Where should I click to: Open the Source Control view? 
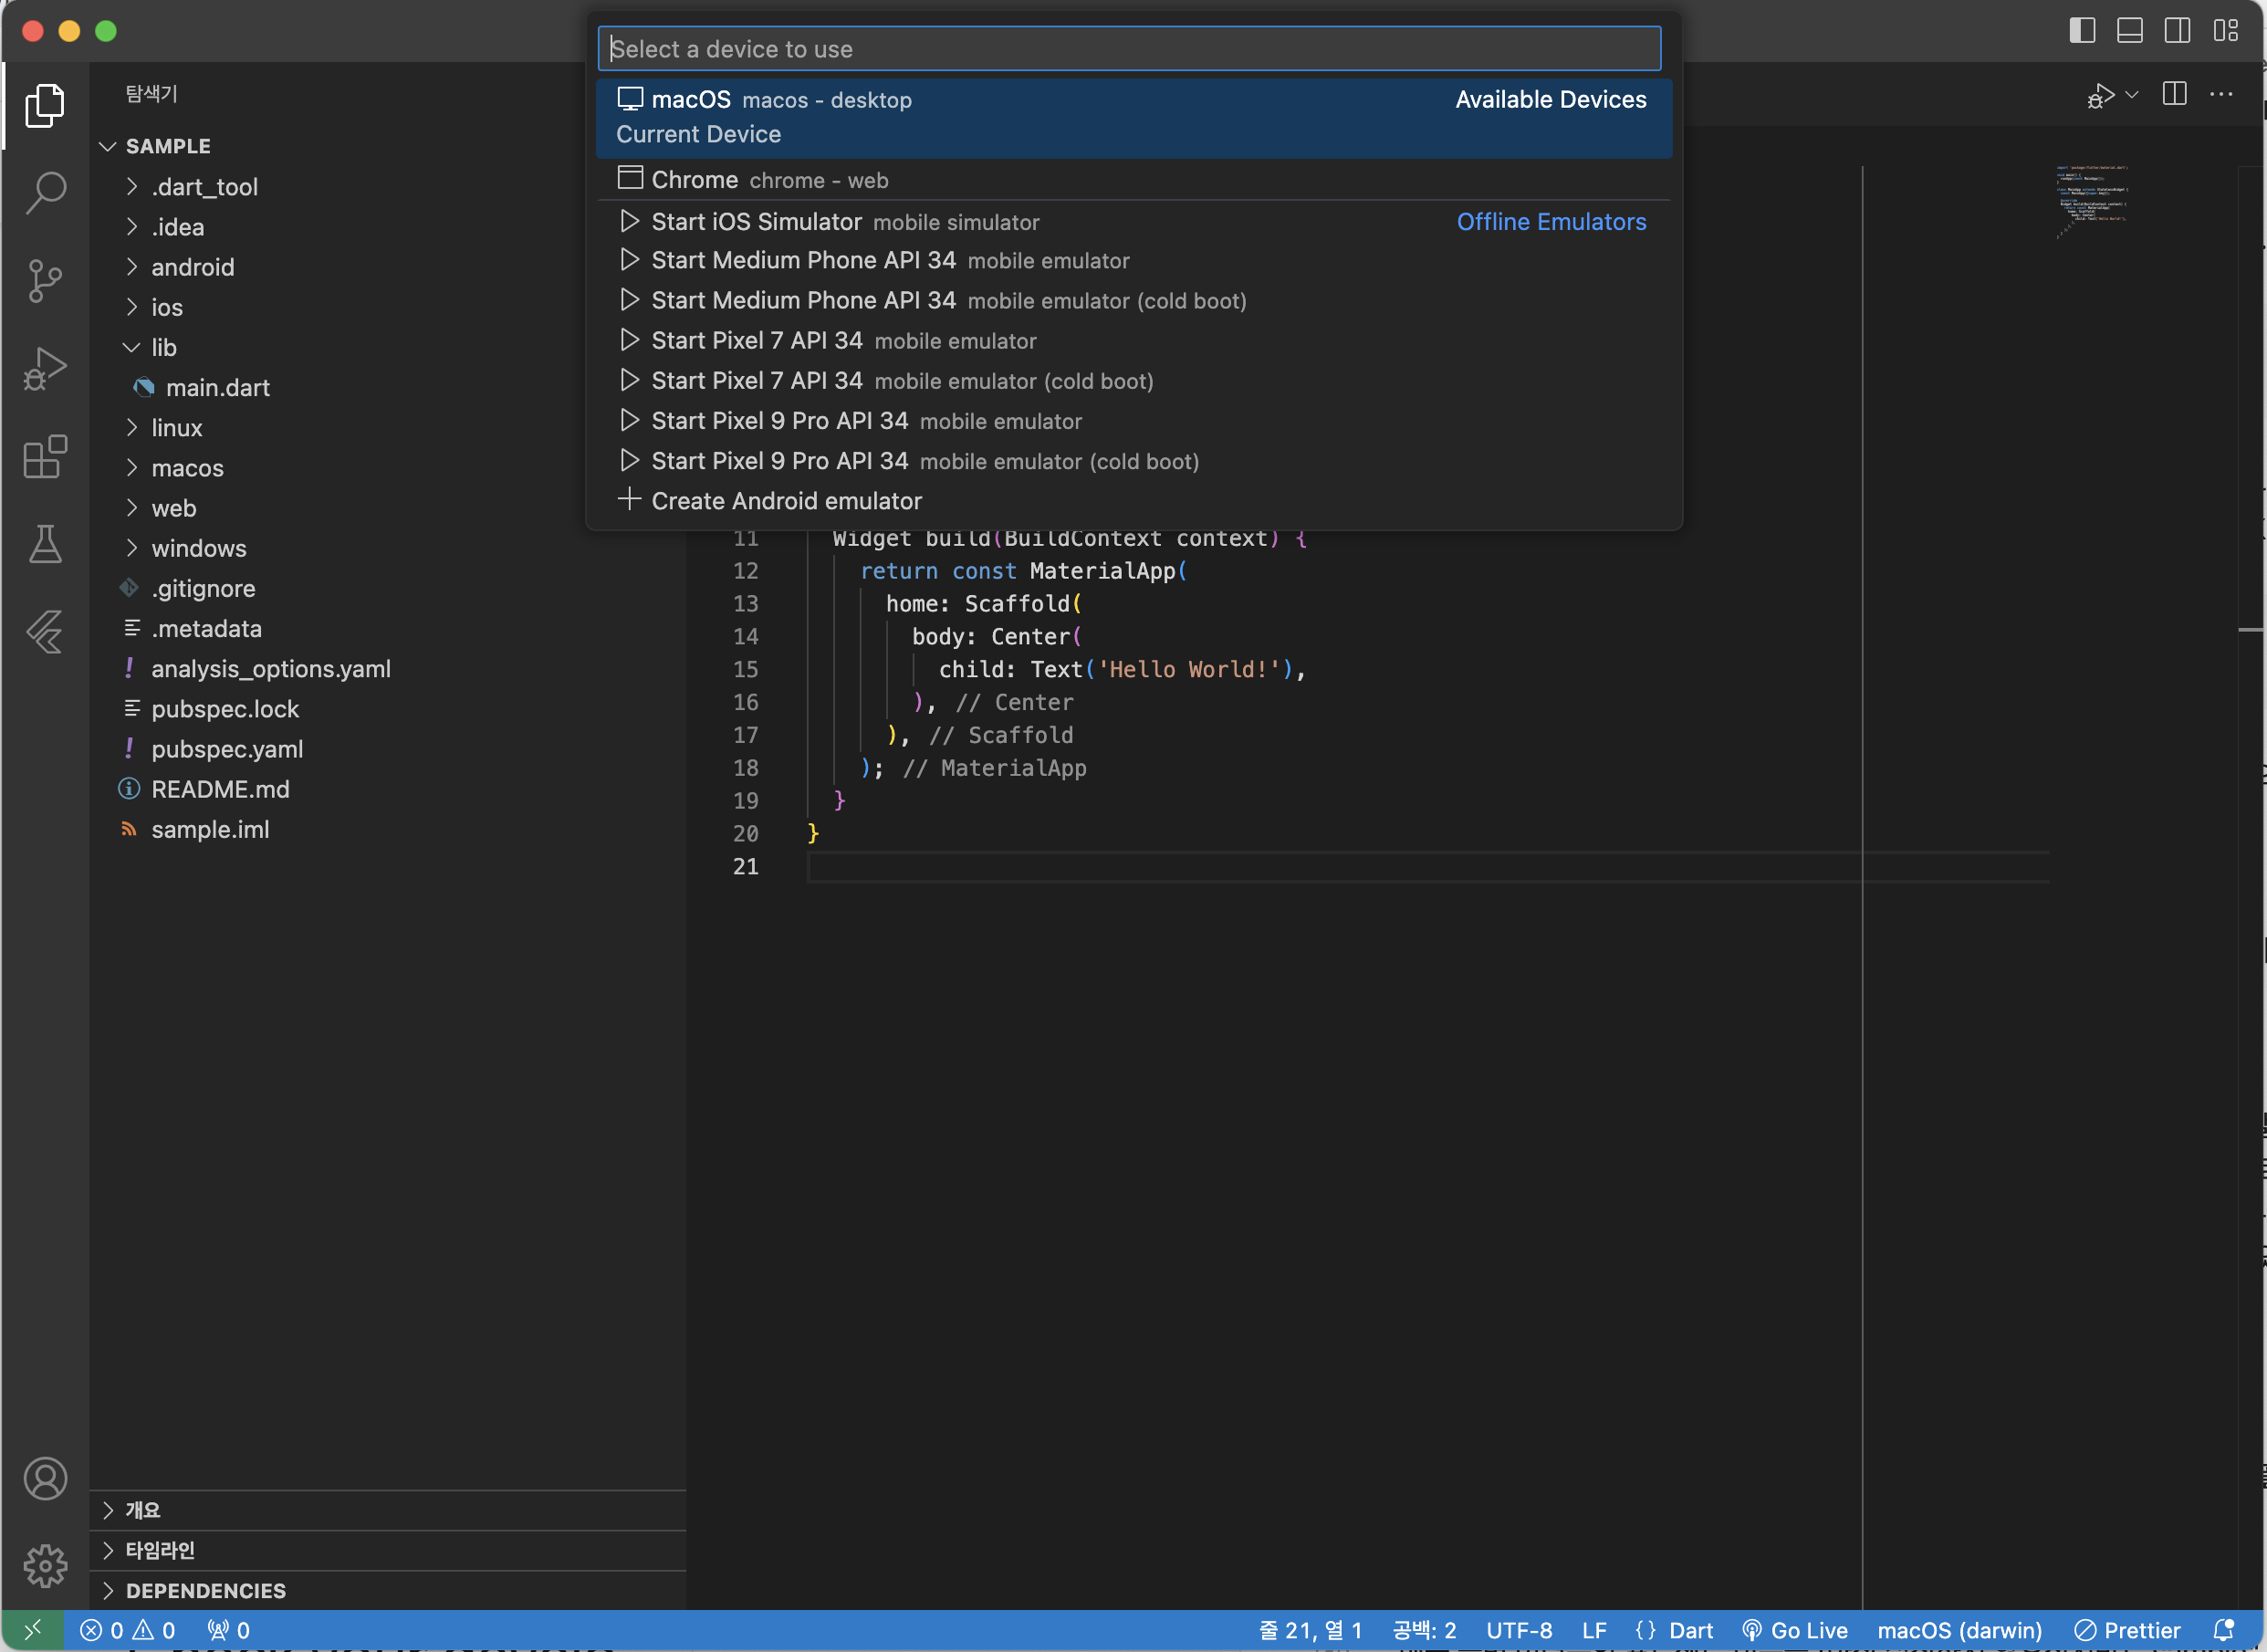(x=45, y=281)
